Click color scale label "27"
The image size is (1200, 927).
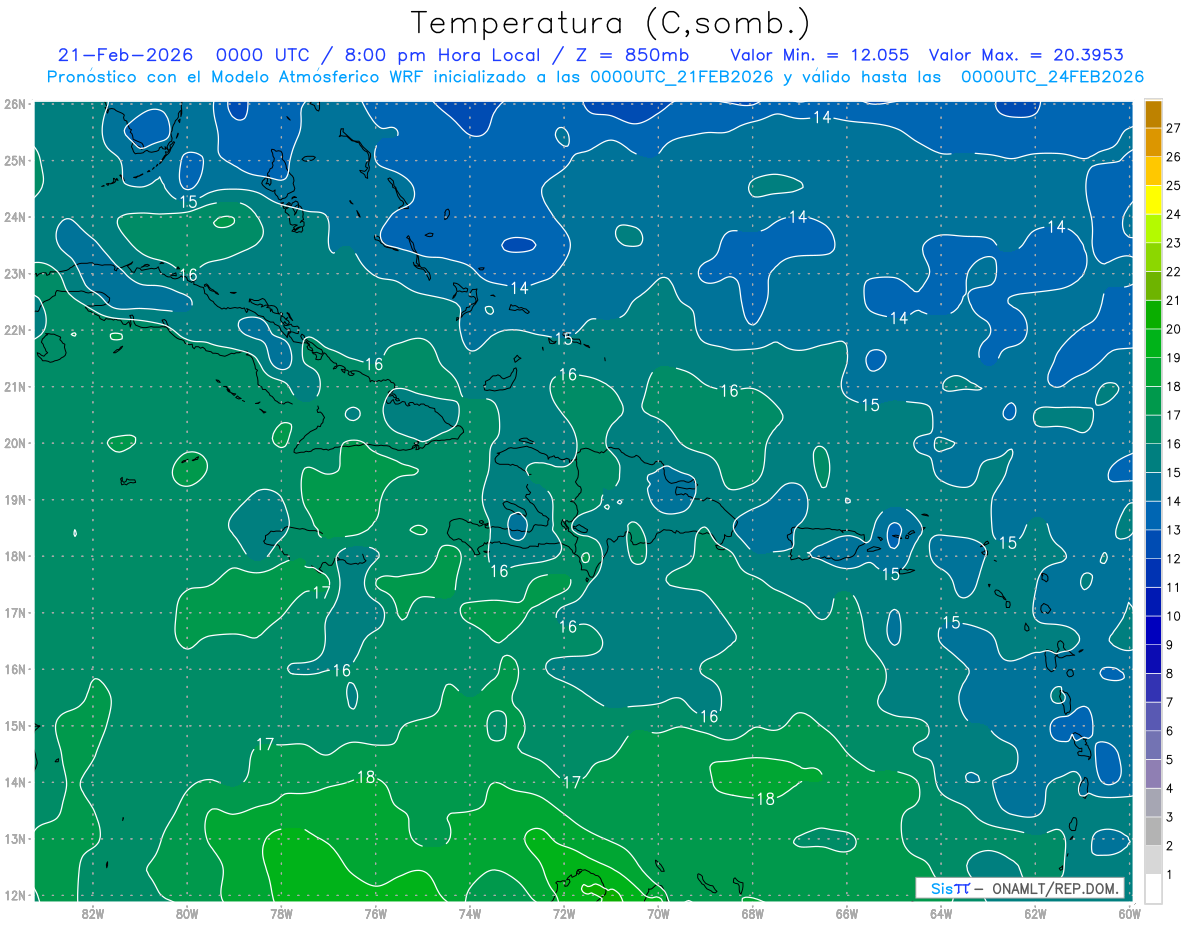pos(1174,128)
